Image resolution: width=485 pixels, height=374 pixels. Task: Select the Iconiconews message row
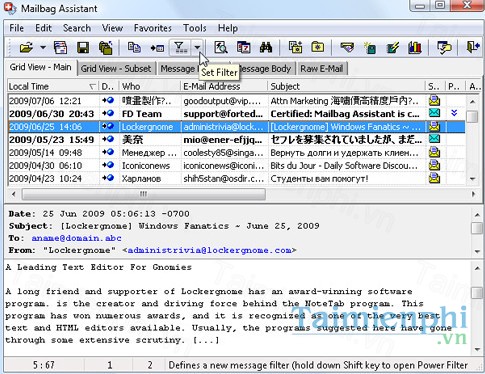[237, 166]
